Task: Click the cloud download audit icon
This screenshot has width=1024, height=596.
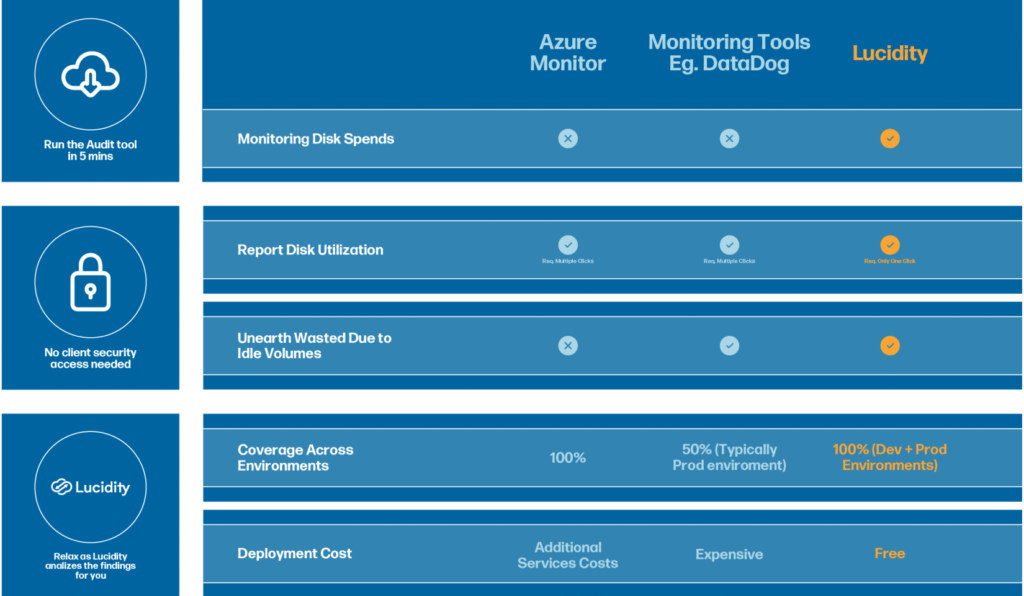Action: tap(90, 74)
